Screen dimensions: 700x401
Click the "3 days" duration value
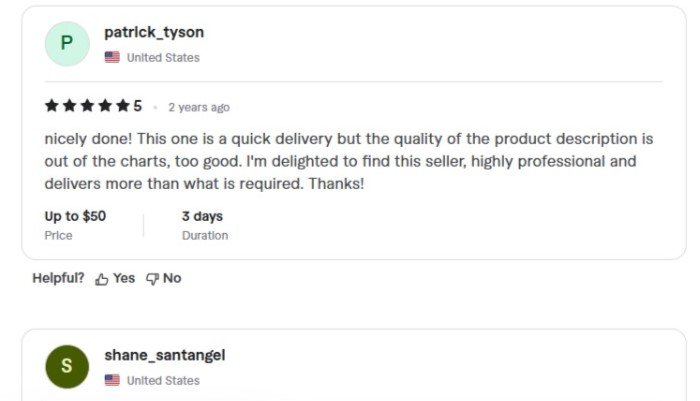202,216
